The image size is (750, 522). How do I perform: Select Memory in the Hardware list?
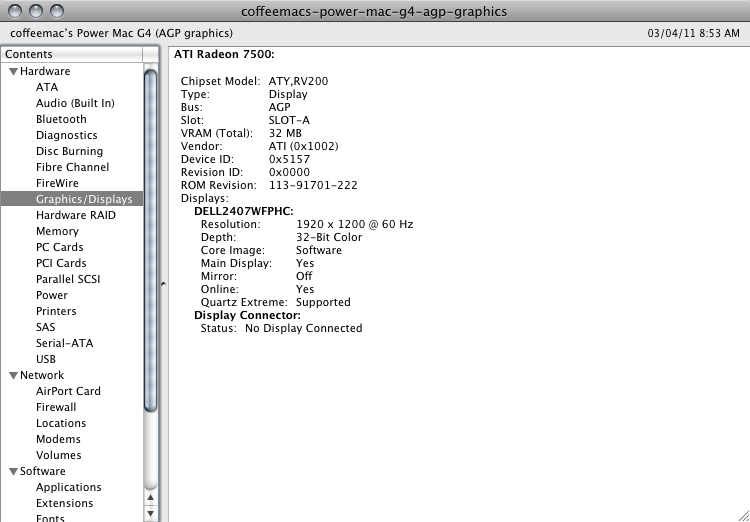click(x=57, y=231)
